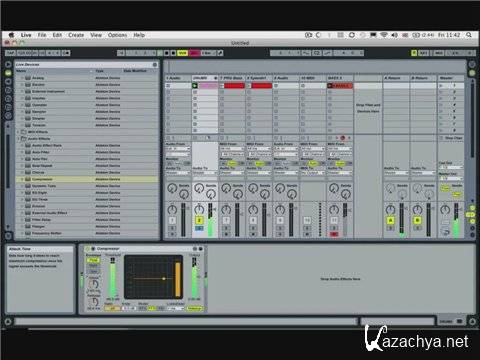480x360 pixels.
Task: Enable Draw Mode pencil icon
Action: (220, 53)
